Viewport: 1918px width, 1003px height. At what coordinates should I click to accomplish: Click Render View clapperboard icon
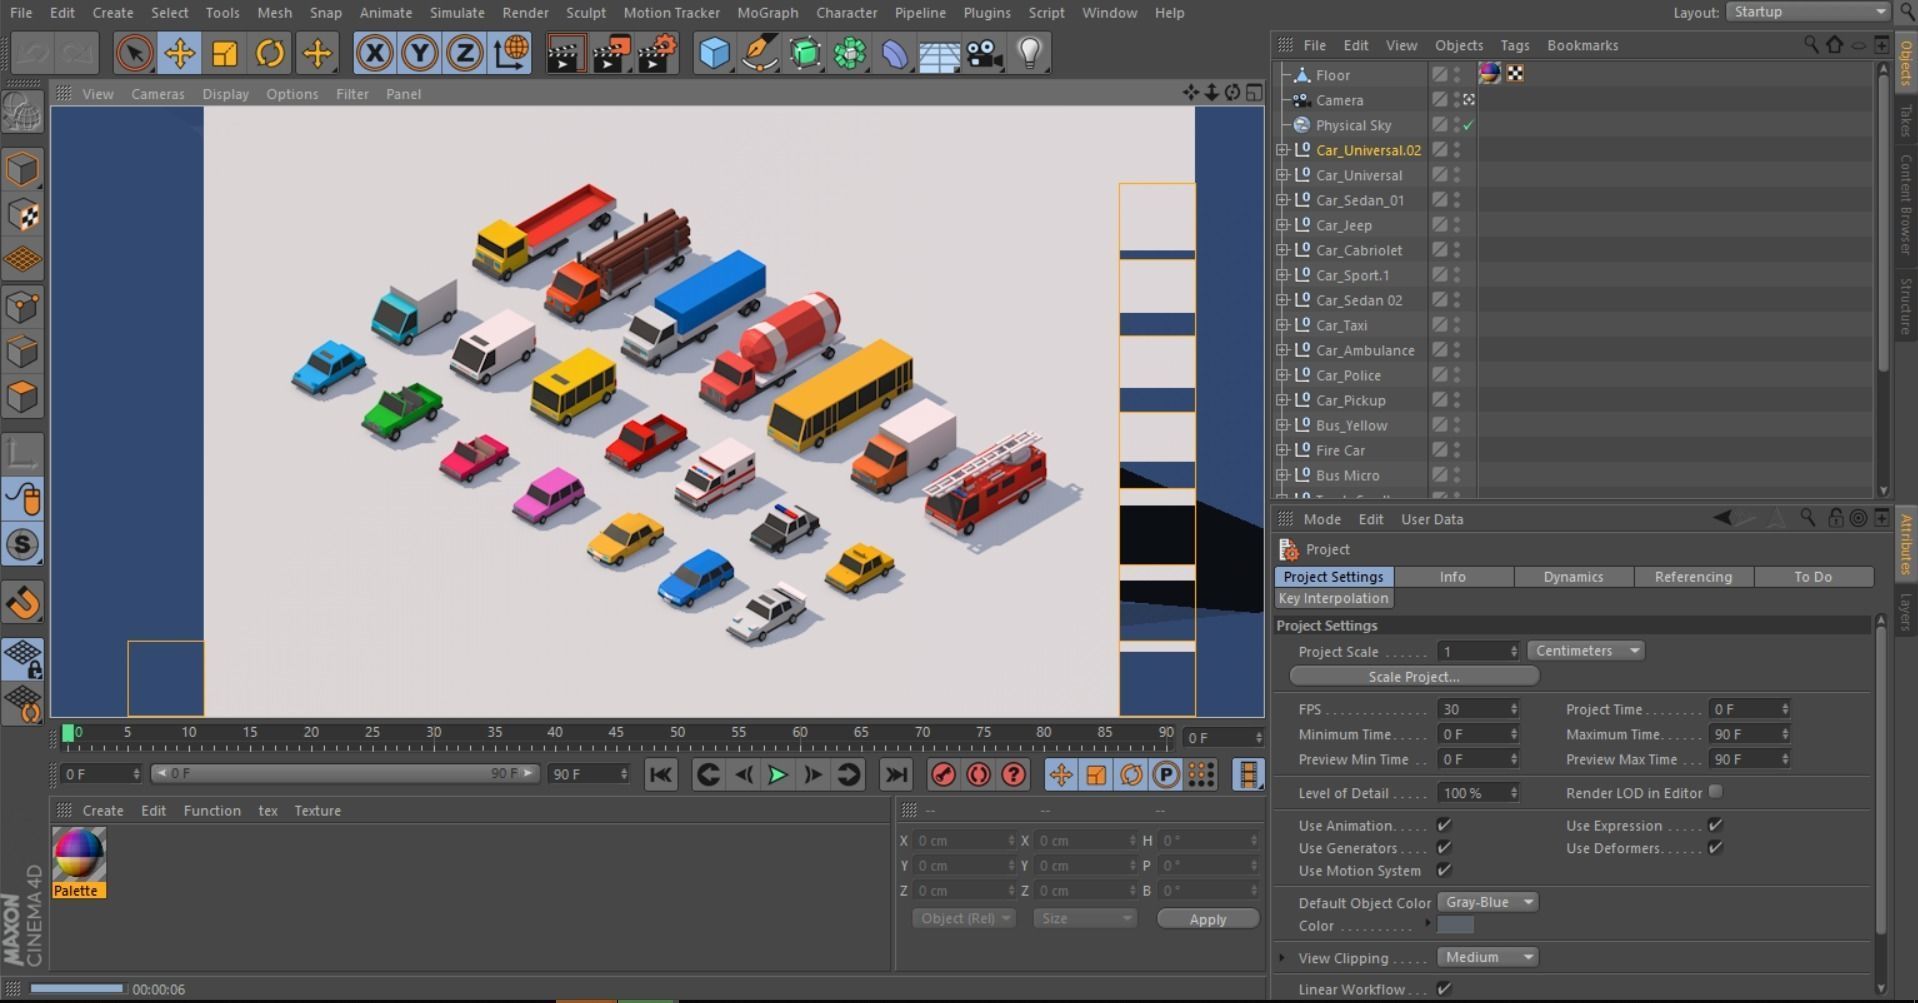coord(565,53)
